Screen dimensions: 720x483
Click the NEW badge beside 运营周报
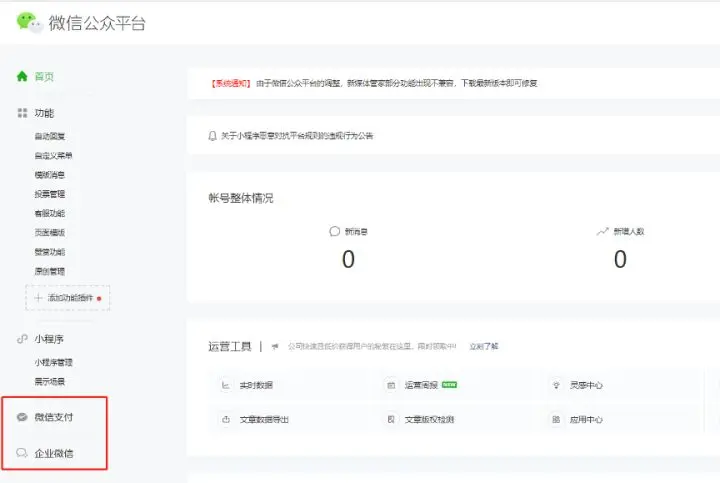coord(450,385)
